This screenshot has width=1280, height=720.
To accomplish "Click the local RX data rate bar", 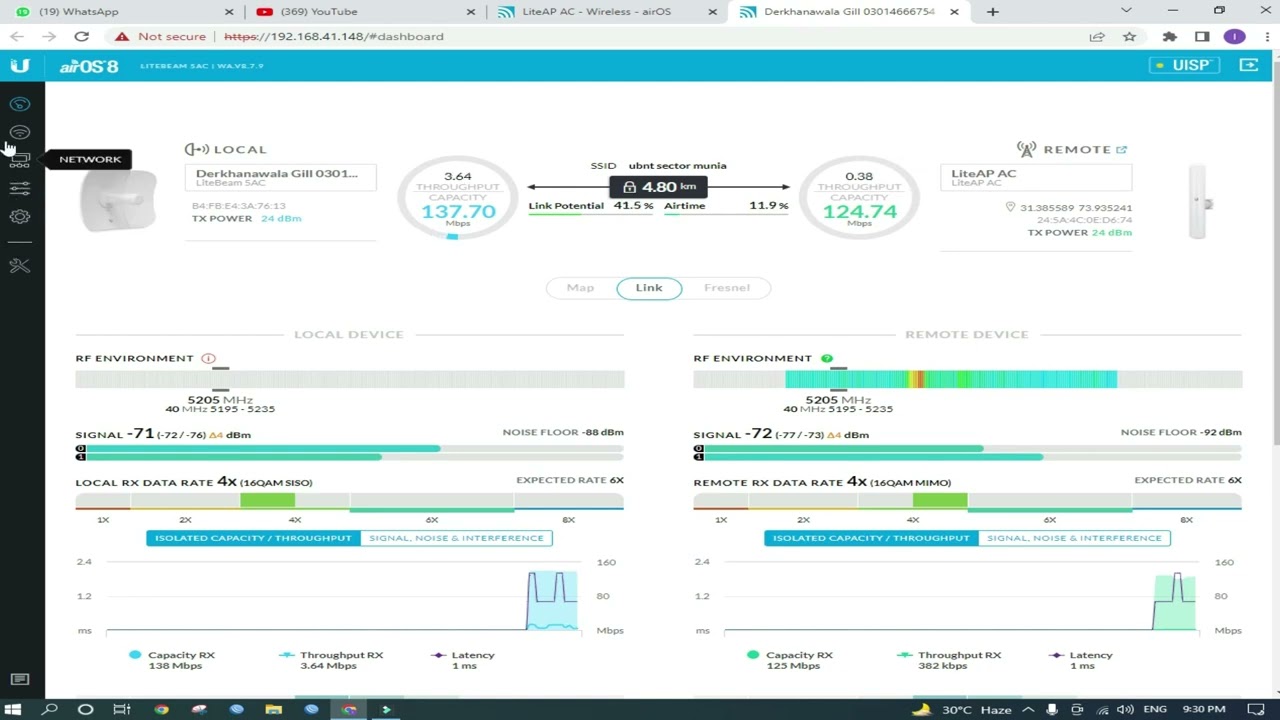I will tap(350, 501).
